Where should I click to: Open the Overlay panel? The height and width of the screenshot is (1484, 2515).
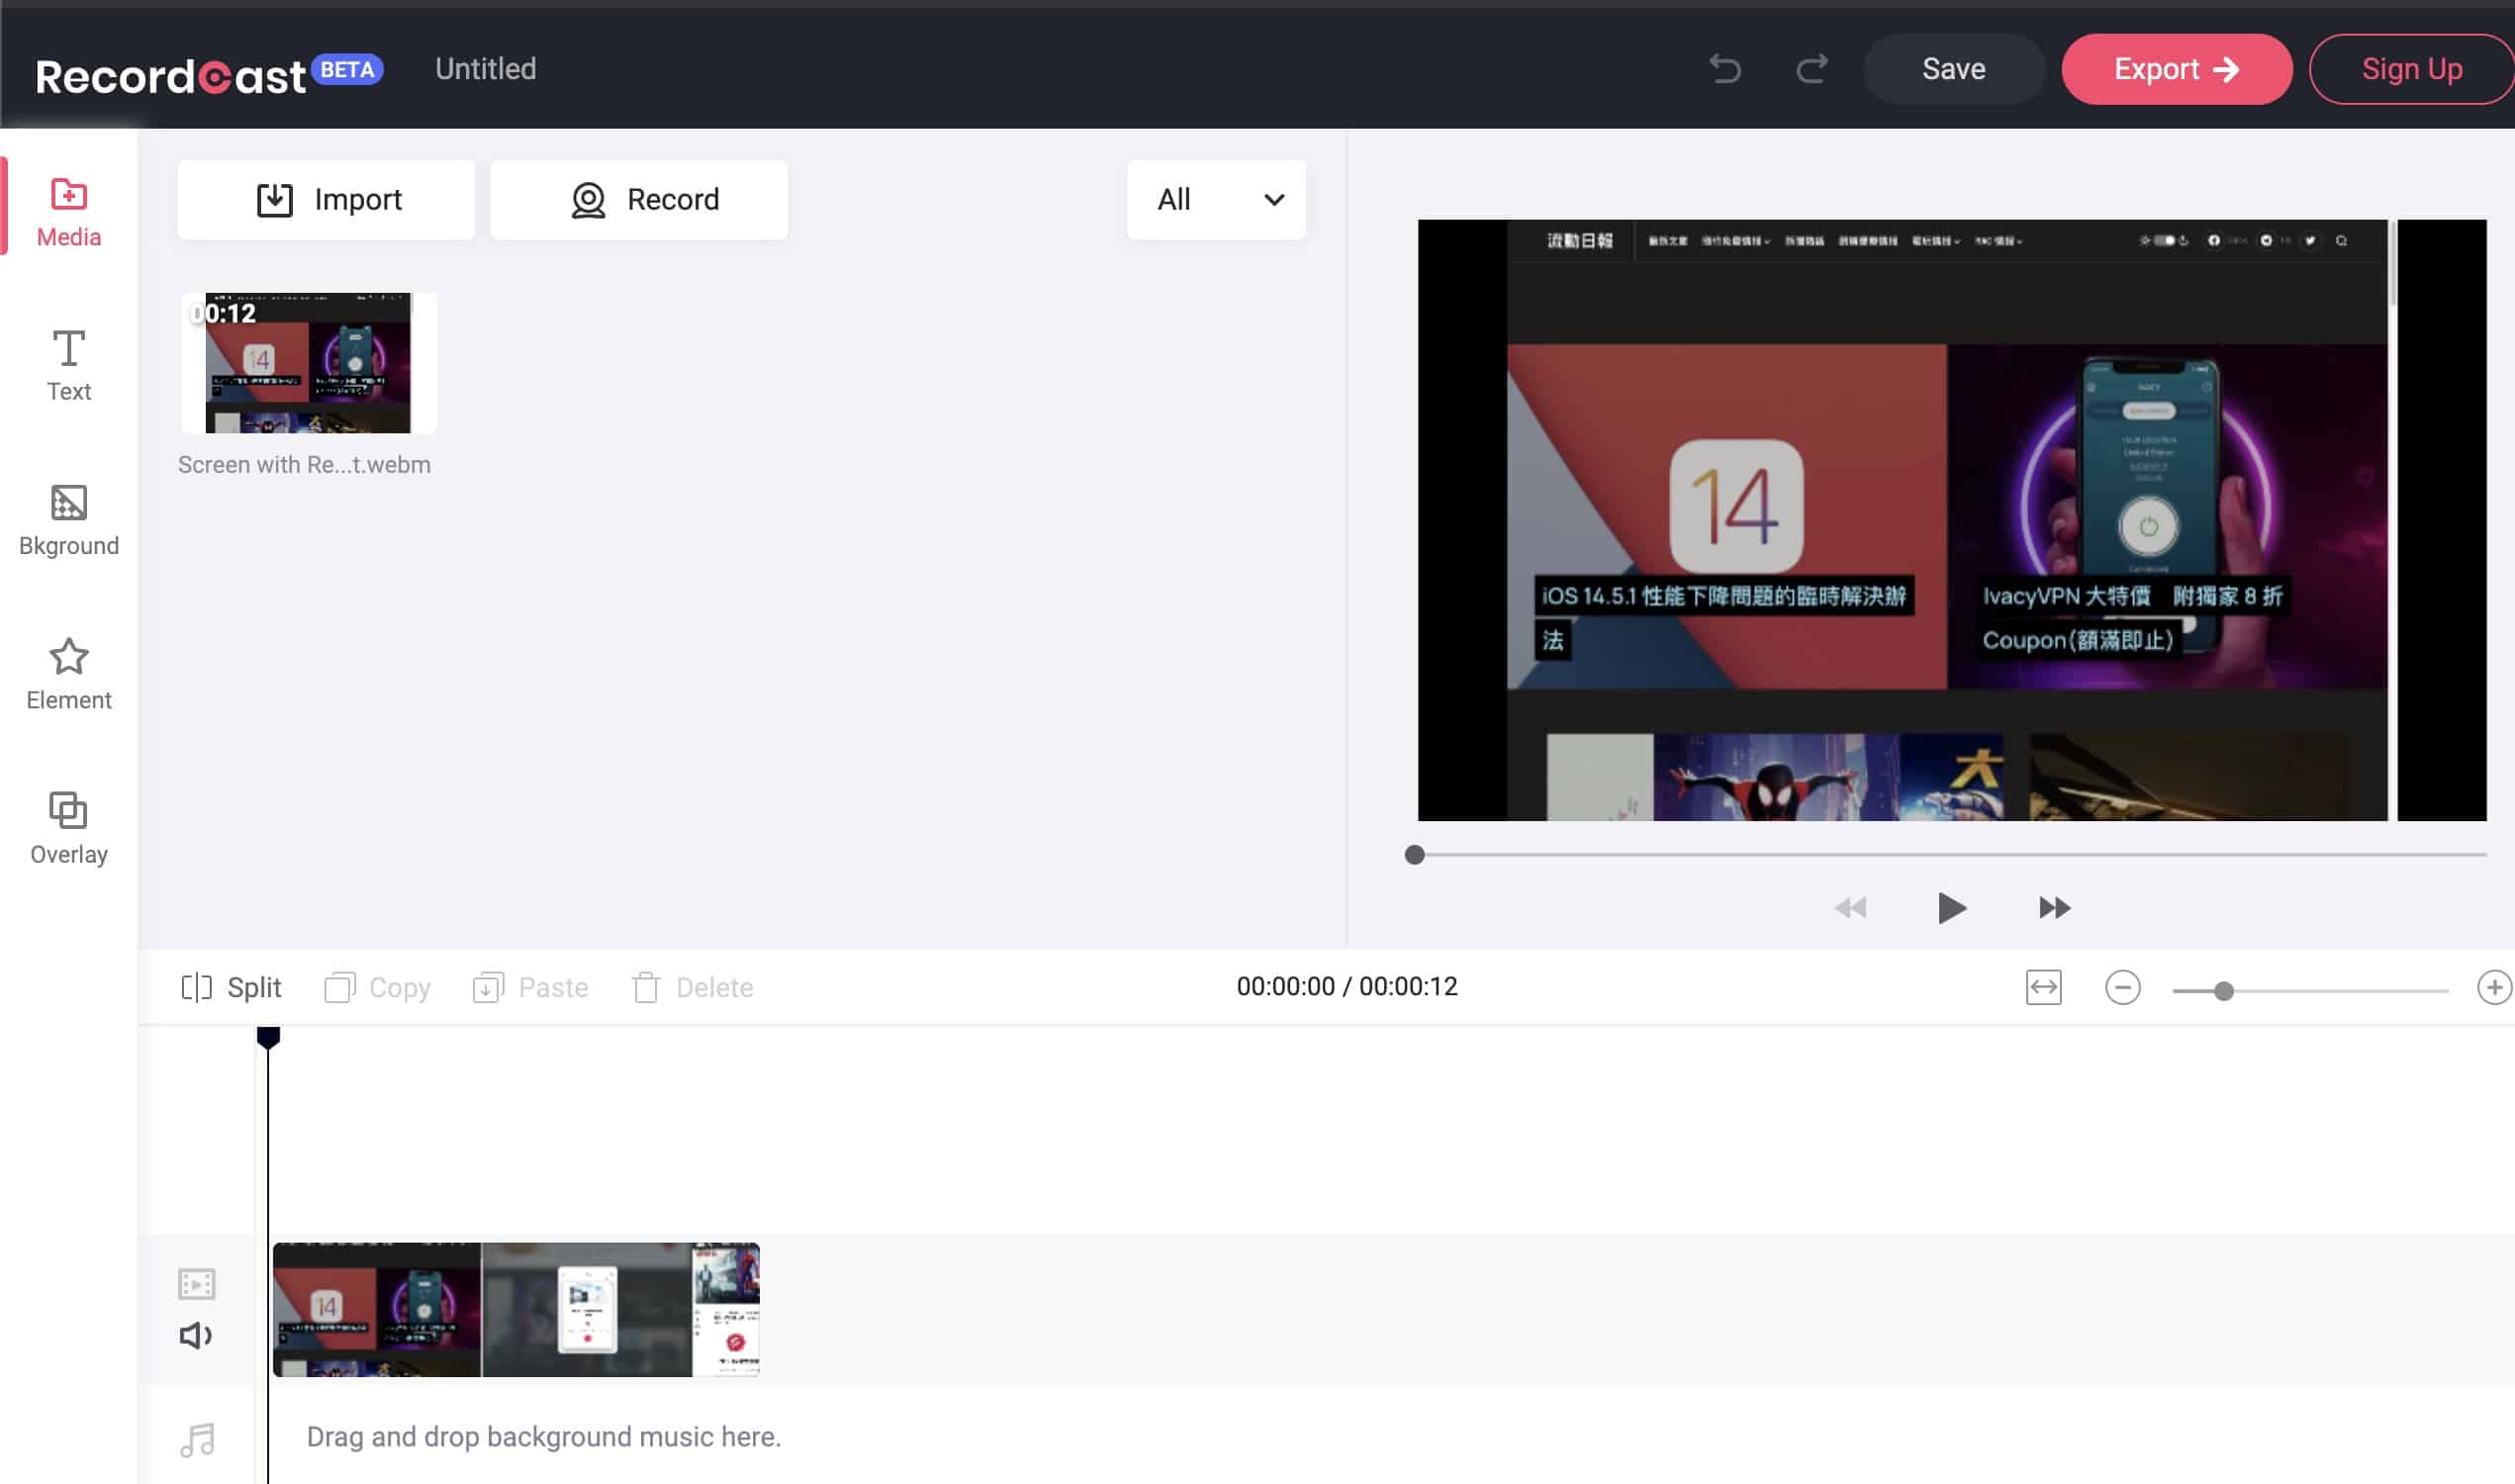[x=68, y=829]
